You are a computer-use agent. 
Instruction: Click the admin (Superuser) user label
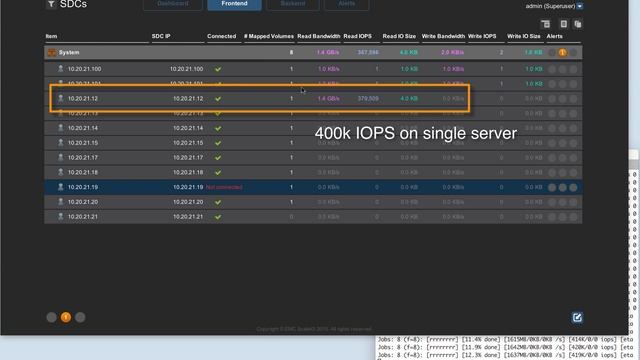(x=550, y=6)
